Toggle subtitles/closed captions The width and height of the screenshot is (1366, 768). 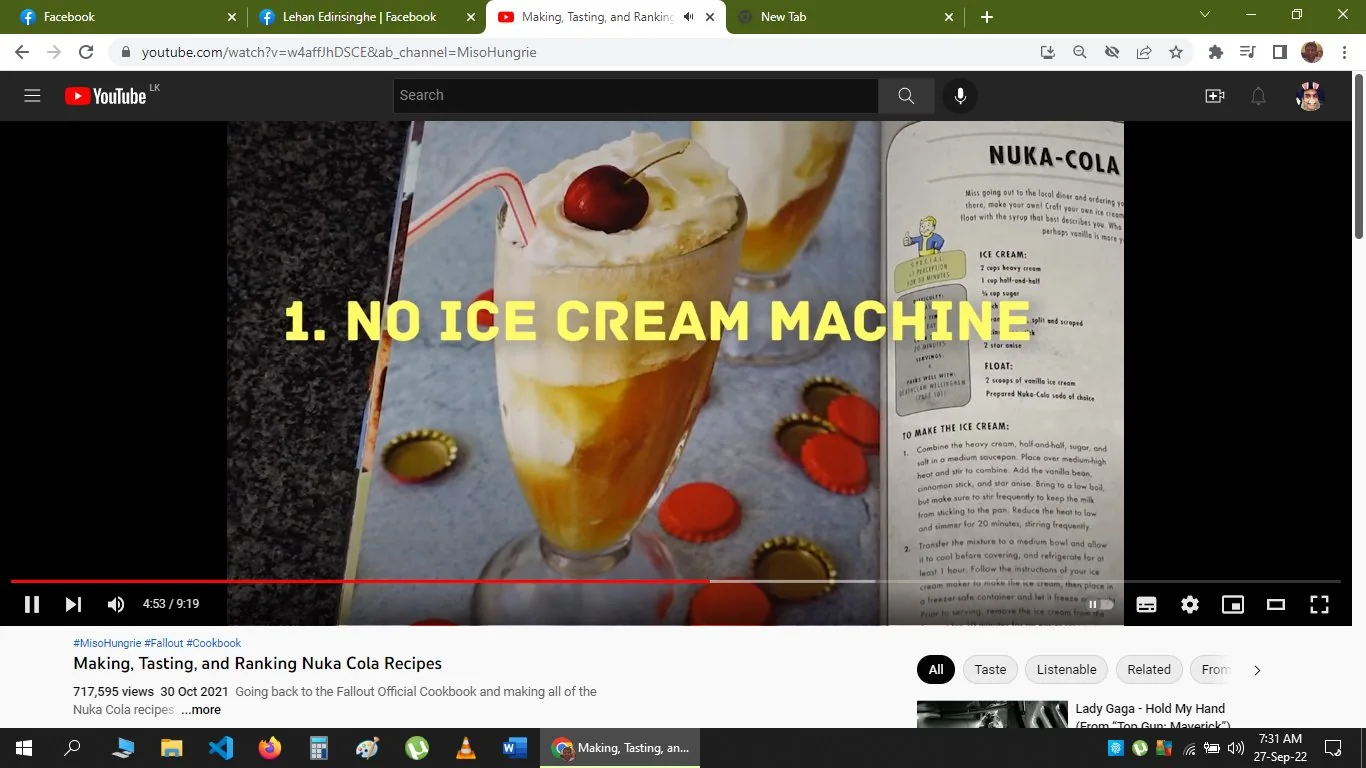coord(1146,604)
